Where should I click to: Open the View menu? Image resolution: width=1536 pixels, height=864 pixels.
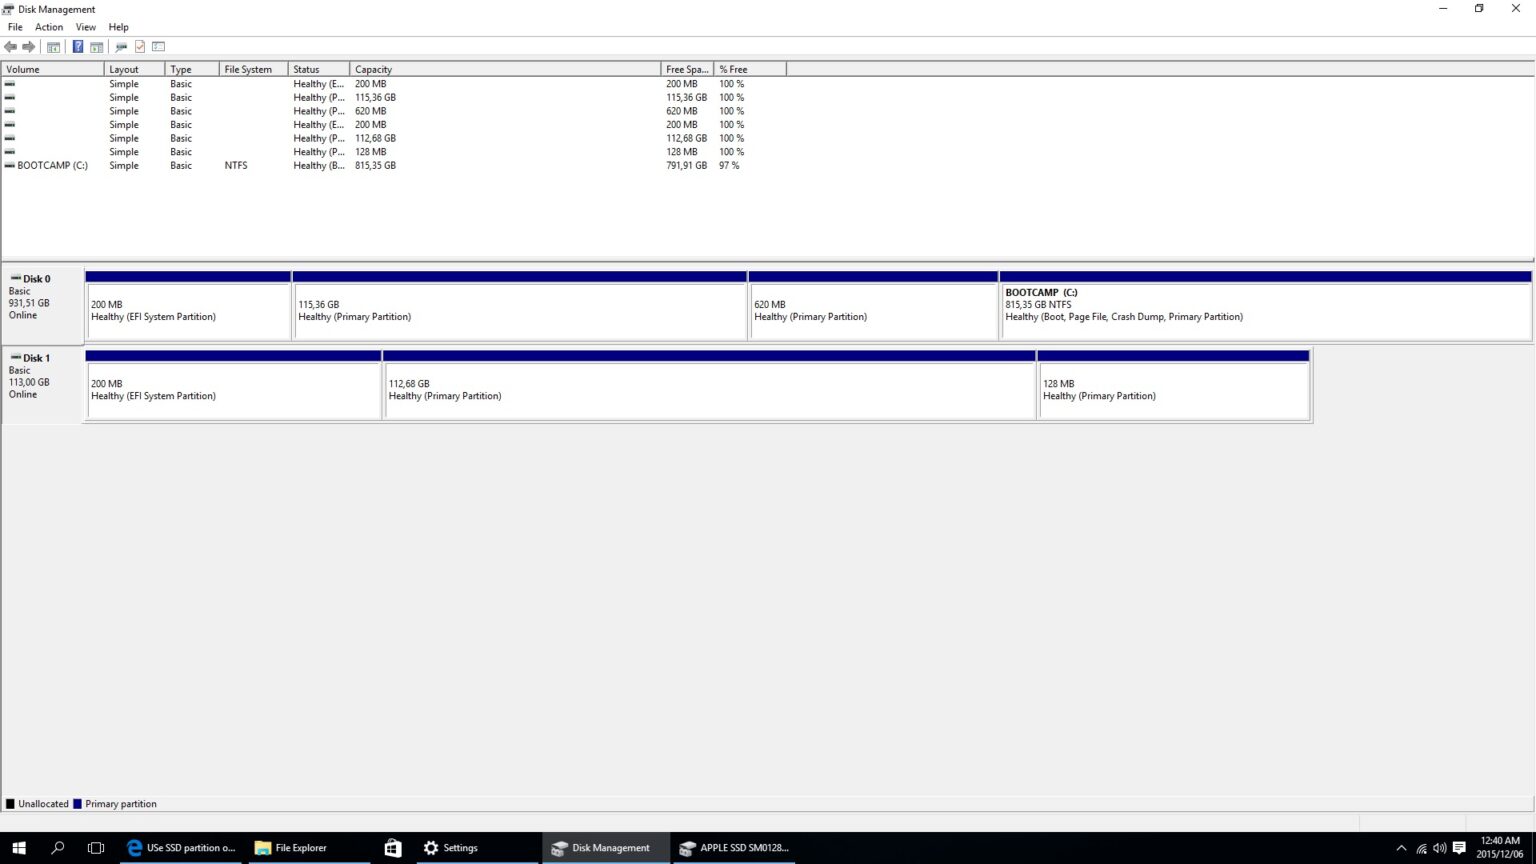click(85, 27)
